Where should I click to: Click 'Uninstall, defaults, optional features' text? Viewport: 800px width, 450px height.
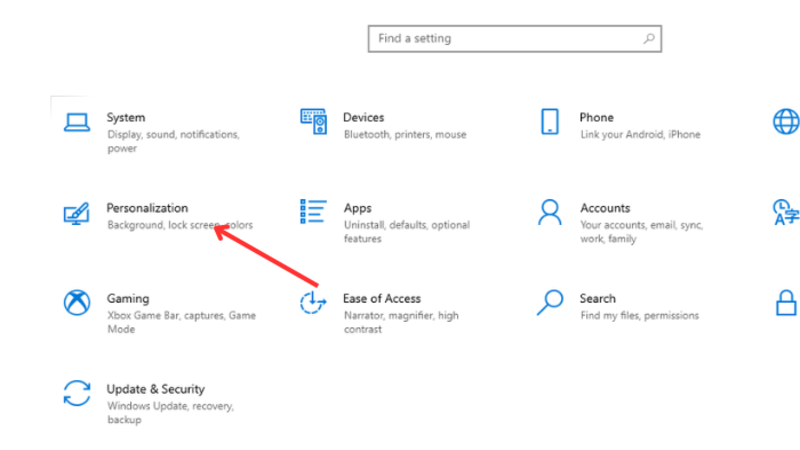click(x=407, y=232)
